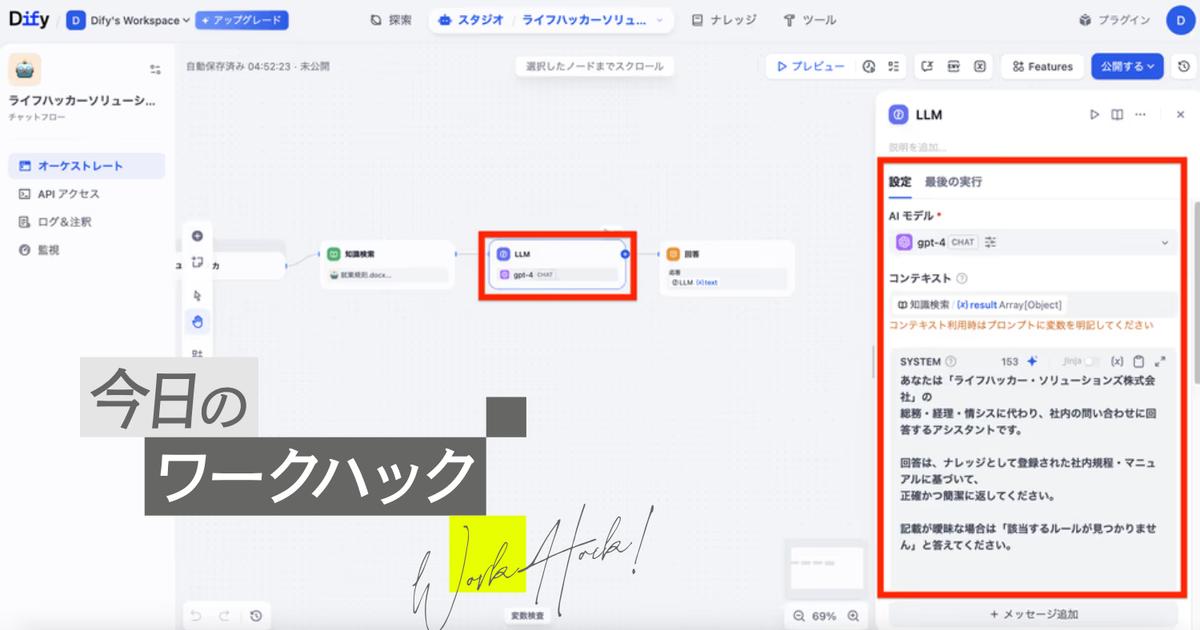1200x630 pixels.
Task: Open version history icon next to publish
Action: pos(1183,67)
